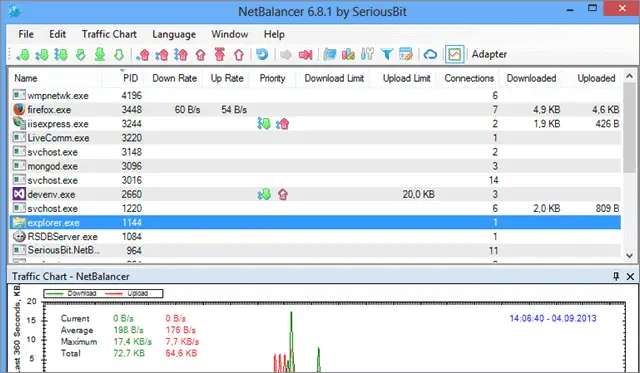This screenshot has width=640, height=373.
Task: Click the green outline download limit arrow
Action: [119, 54]
